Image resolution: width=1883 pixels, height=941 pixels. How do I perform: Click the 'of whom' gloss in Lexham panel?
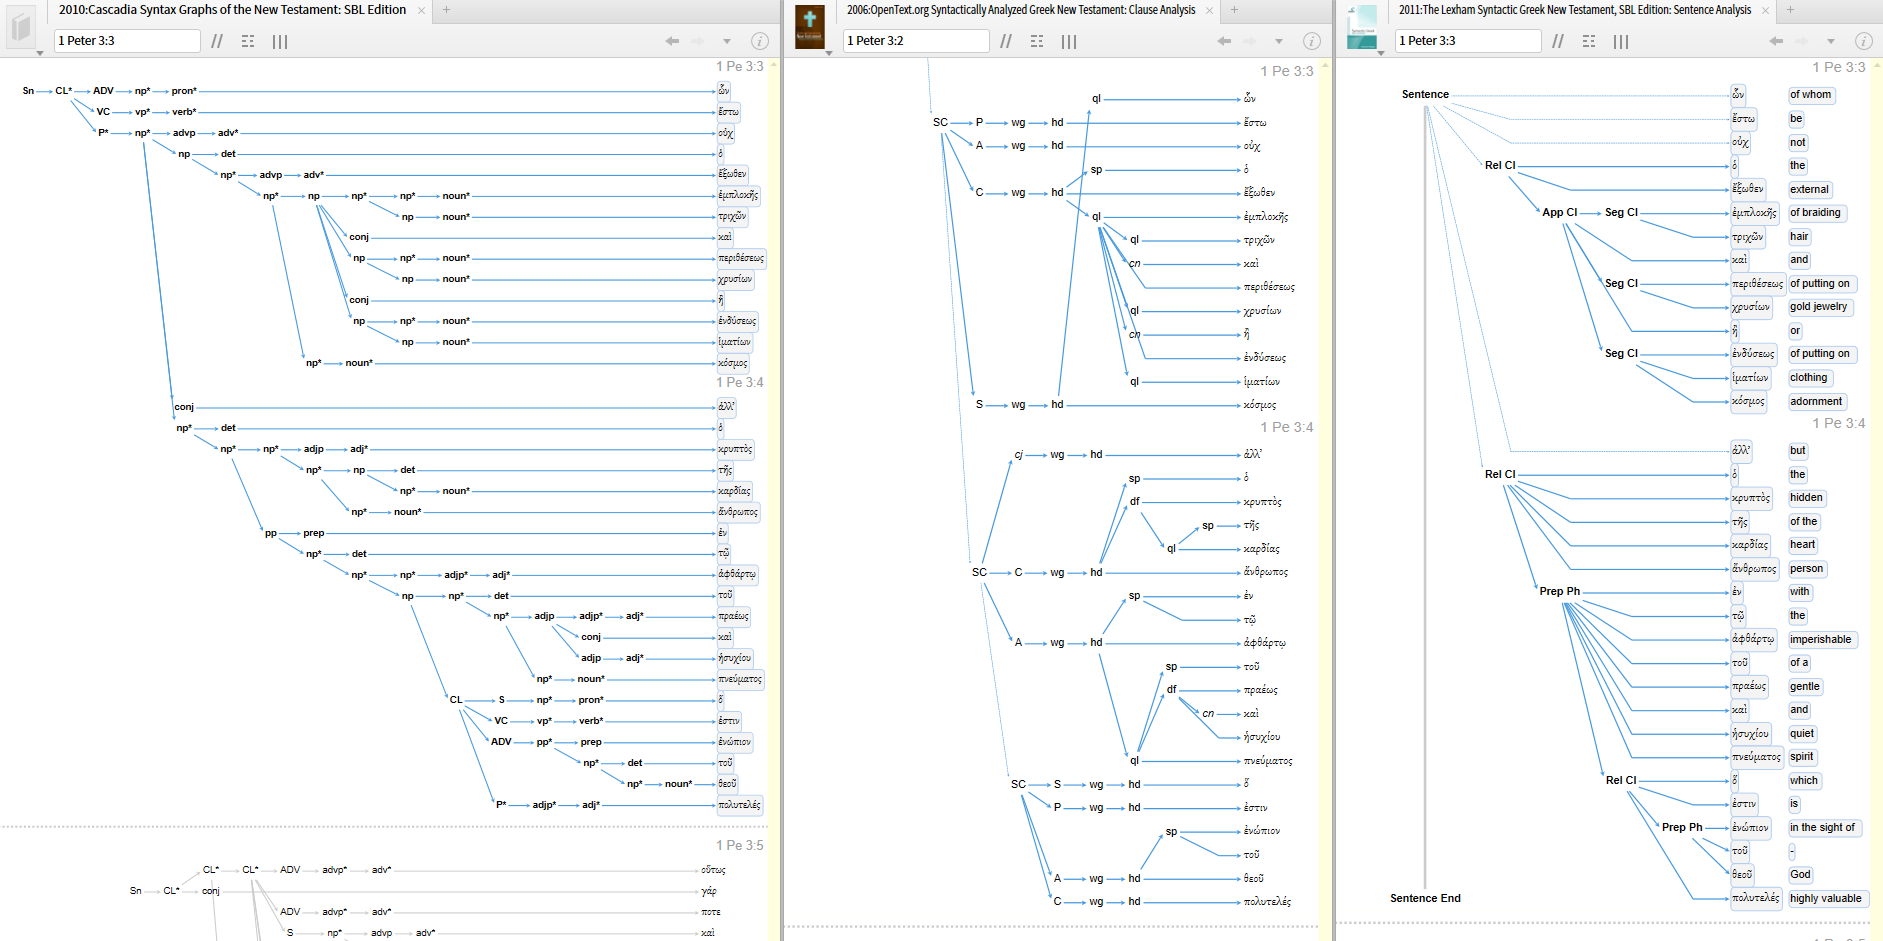pos(1811,95)
